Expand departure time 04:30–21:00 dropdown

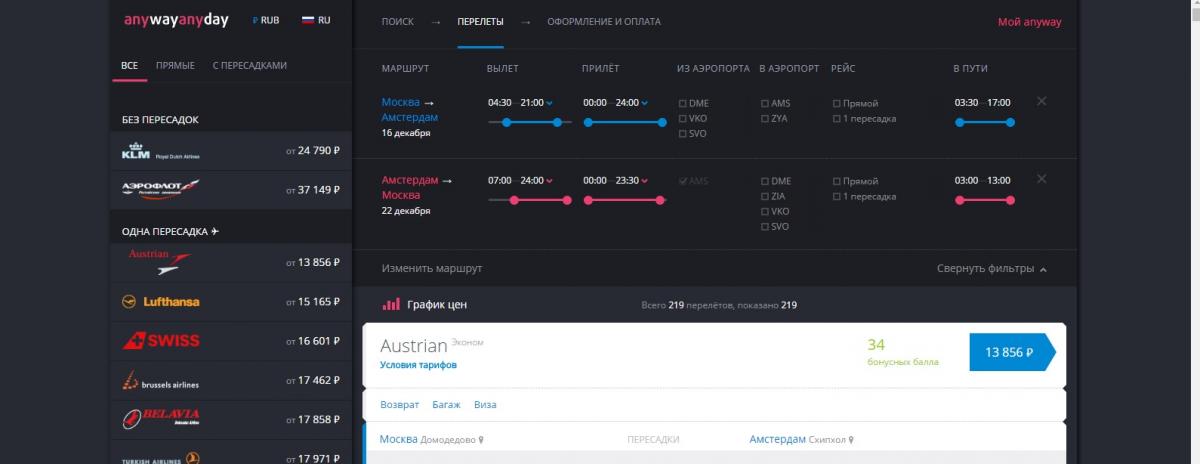coord(520,102)
